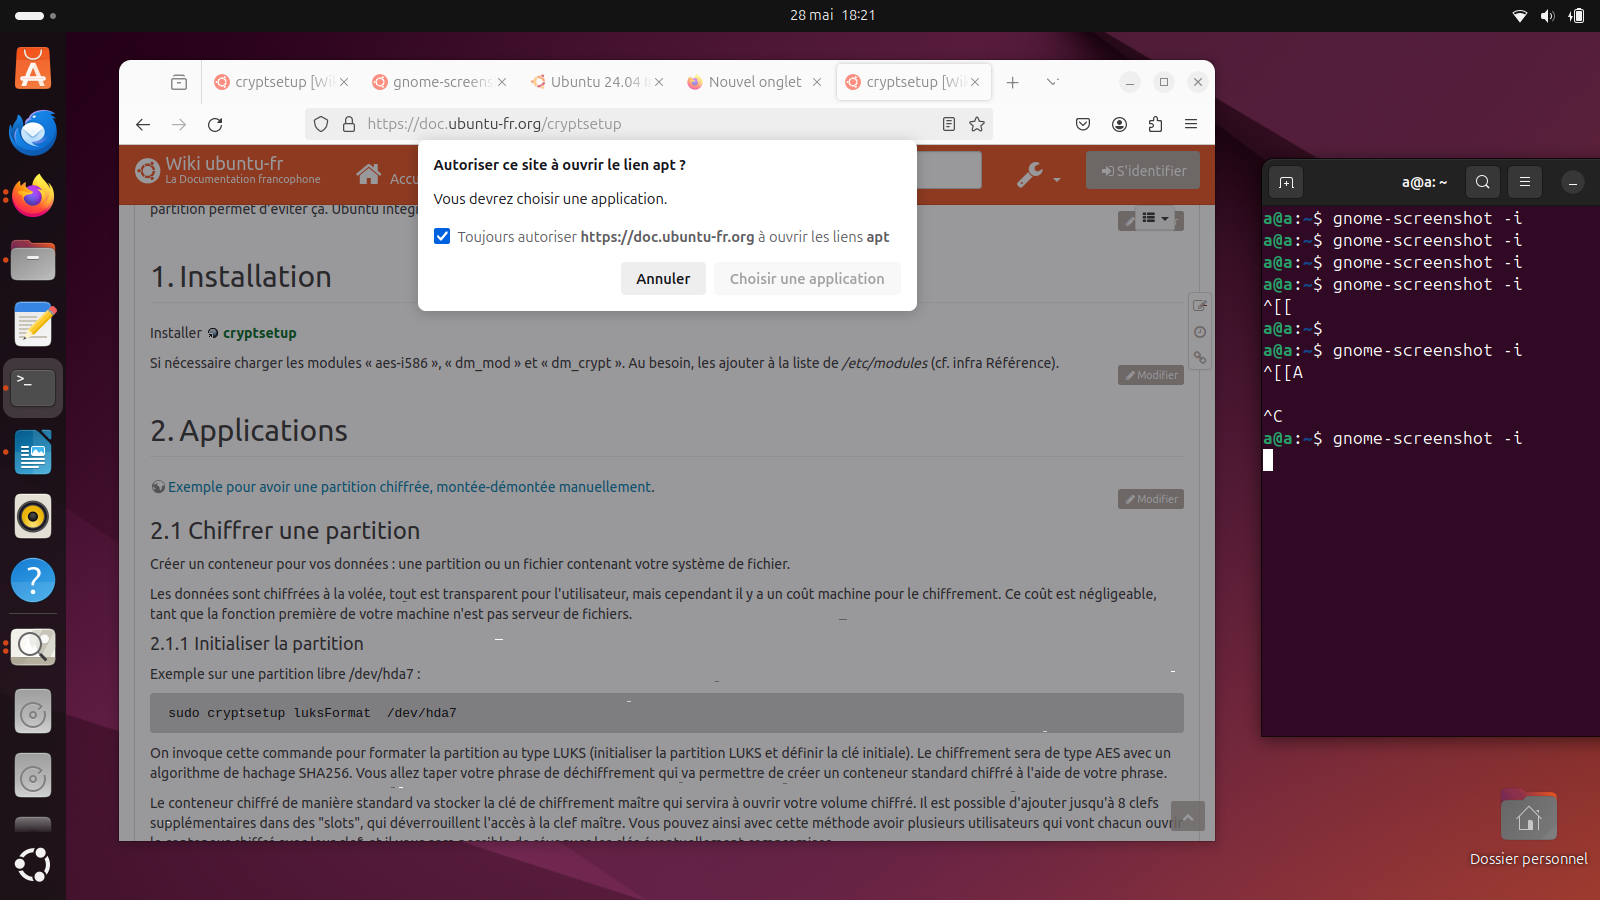The image size is (1600, 900).
Task: Click the 'sudo cryptsetup luksFormat /dev/hda7' code block
Action: tap(667, 713)
